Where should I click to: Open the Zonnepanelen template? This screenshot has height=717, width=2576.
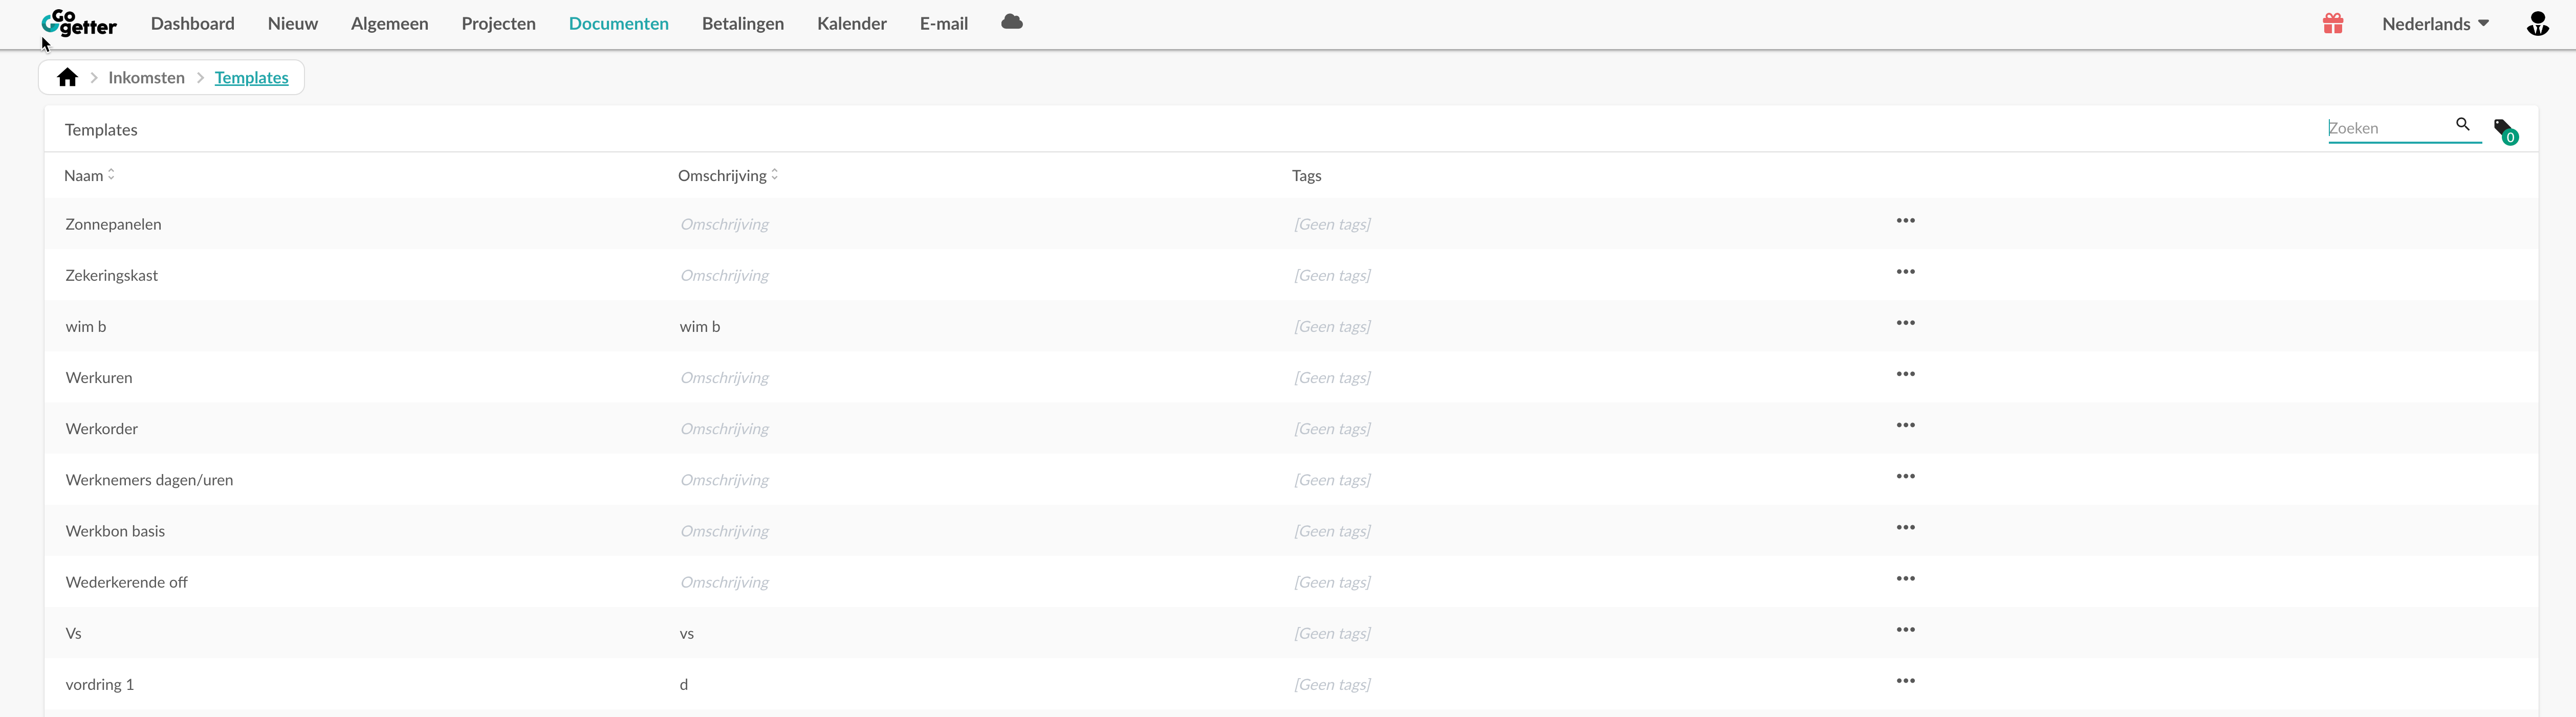[114, 224]
